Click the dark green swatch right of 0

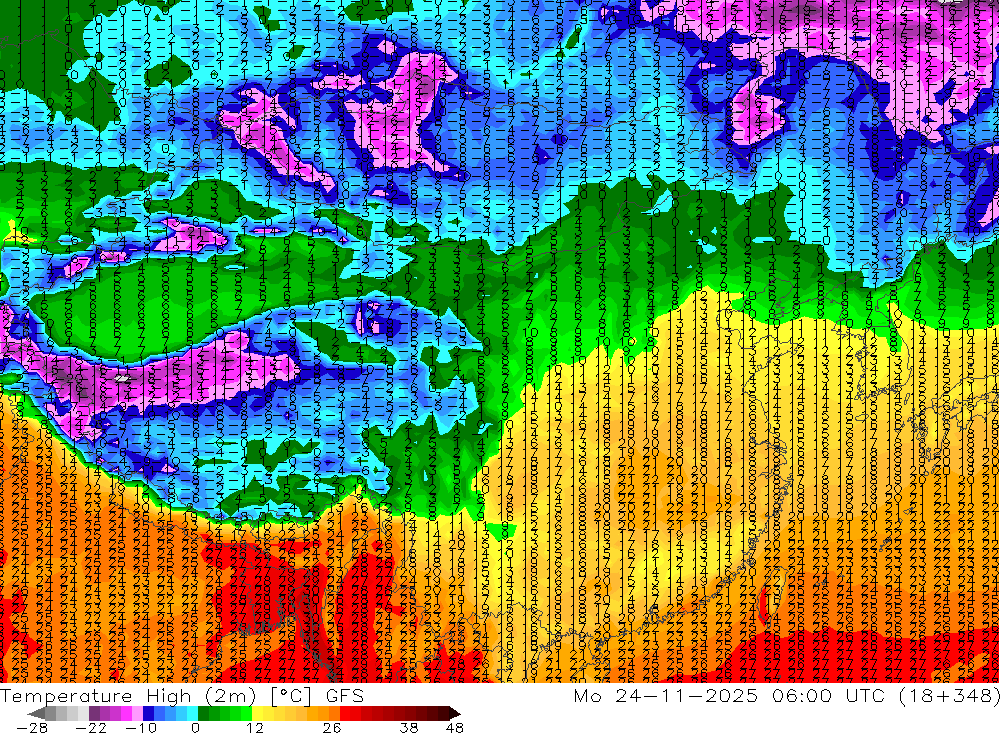pos(203,713)
